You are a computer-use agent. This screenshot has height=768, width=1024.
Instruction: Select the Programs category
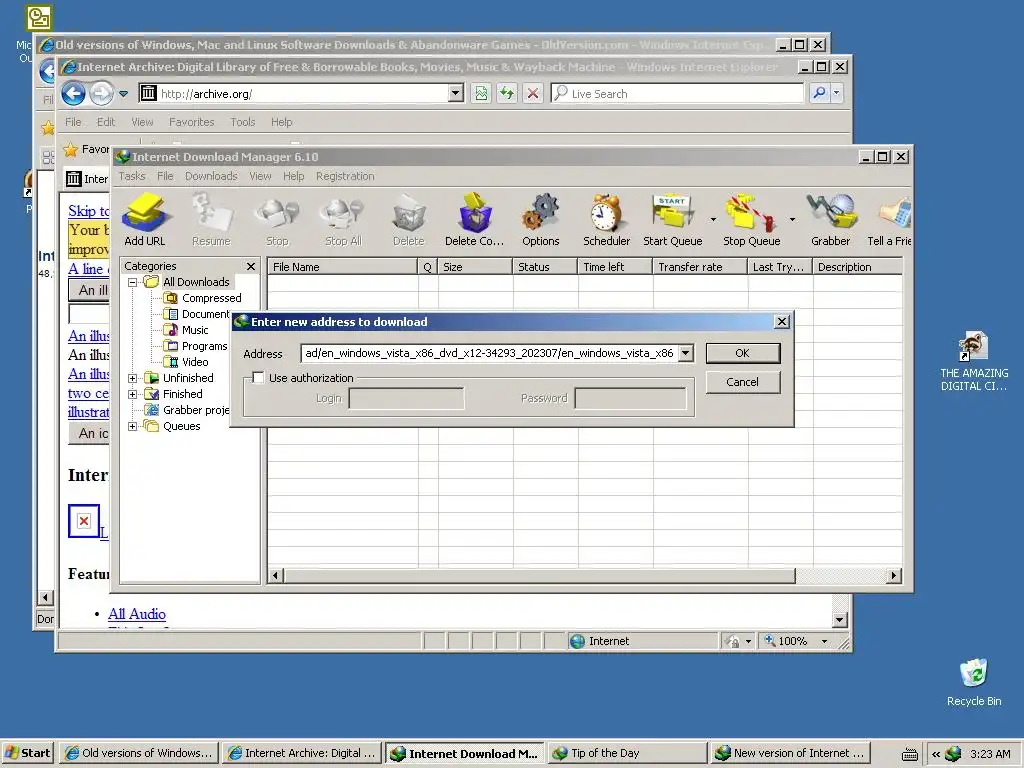click(x=204, y=346)
